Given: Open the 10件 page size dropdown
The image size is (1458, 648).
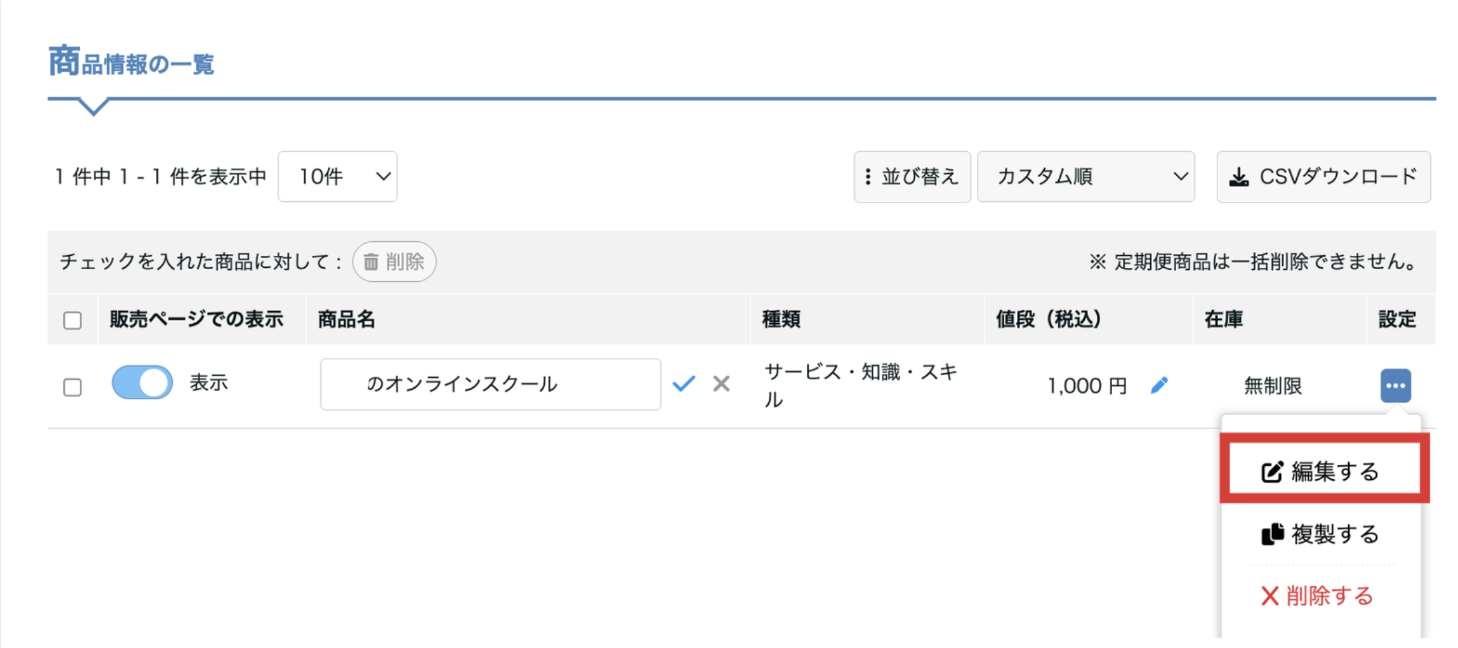Looking at the screenshot, I should pyautogui.click(x=338, y=176).
